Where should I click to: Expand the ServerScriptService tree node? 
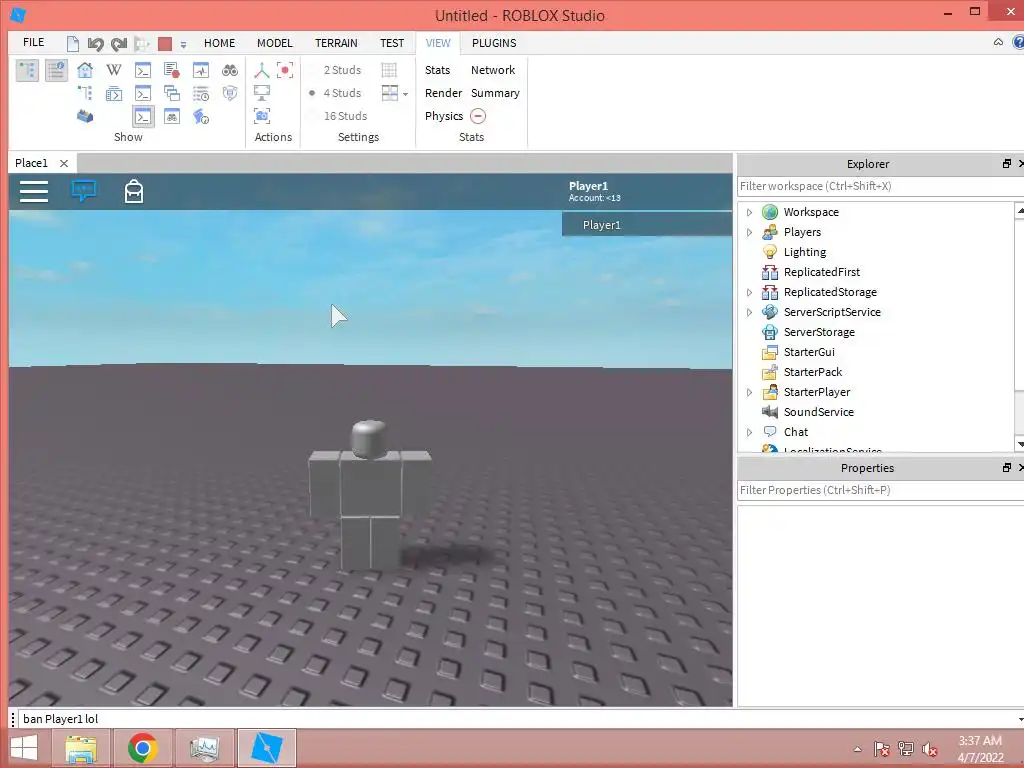pyautogui.click(x=749, y=312)
